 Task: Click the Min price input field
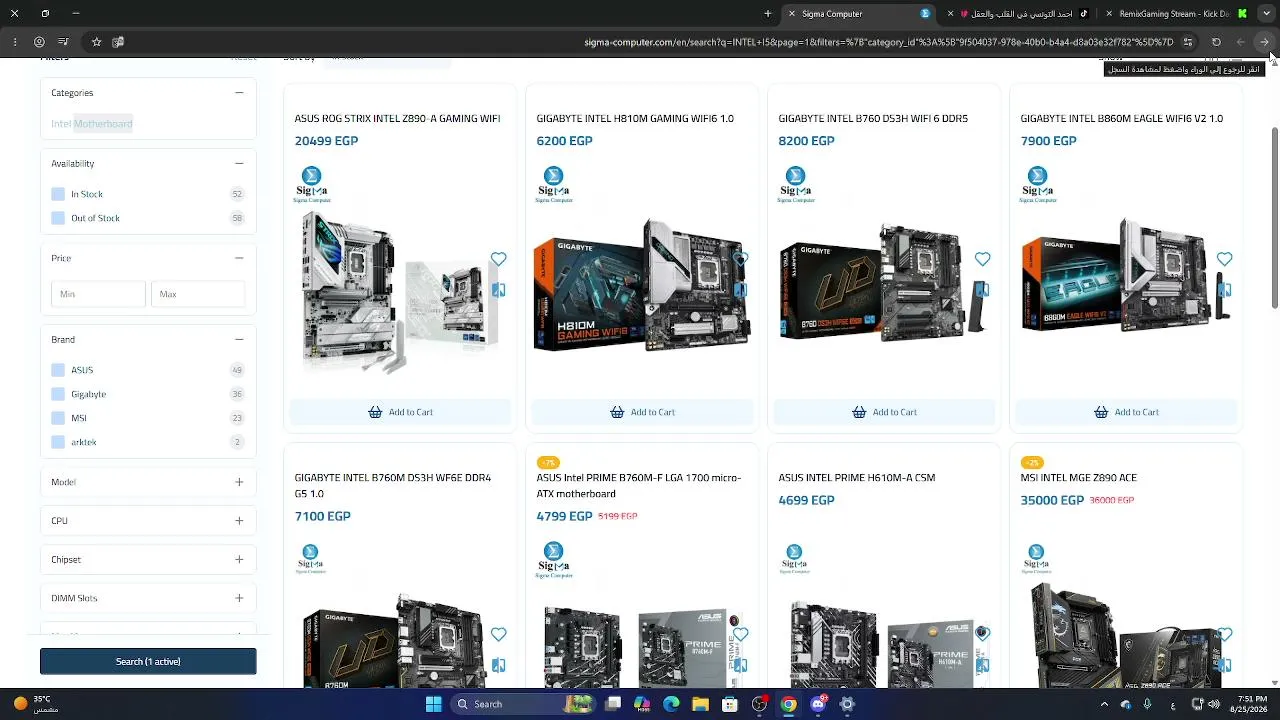pos(98,294)
